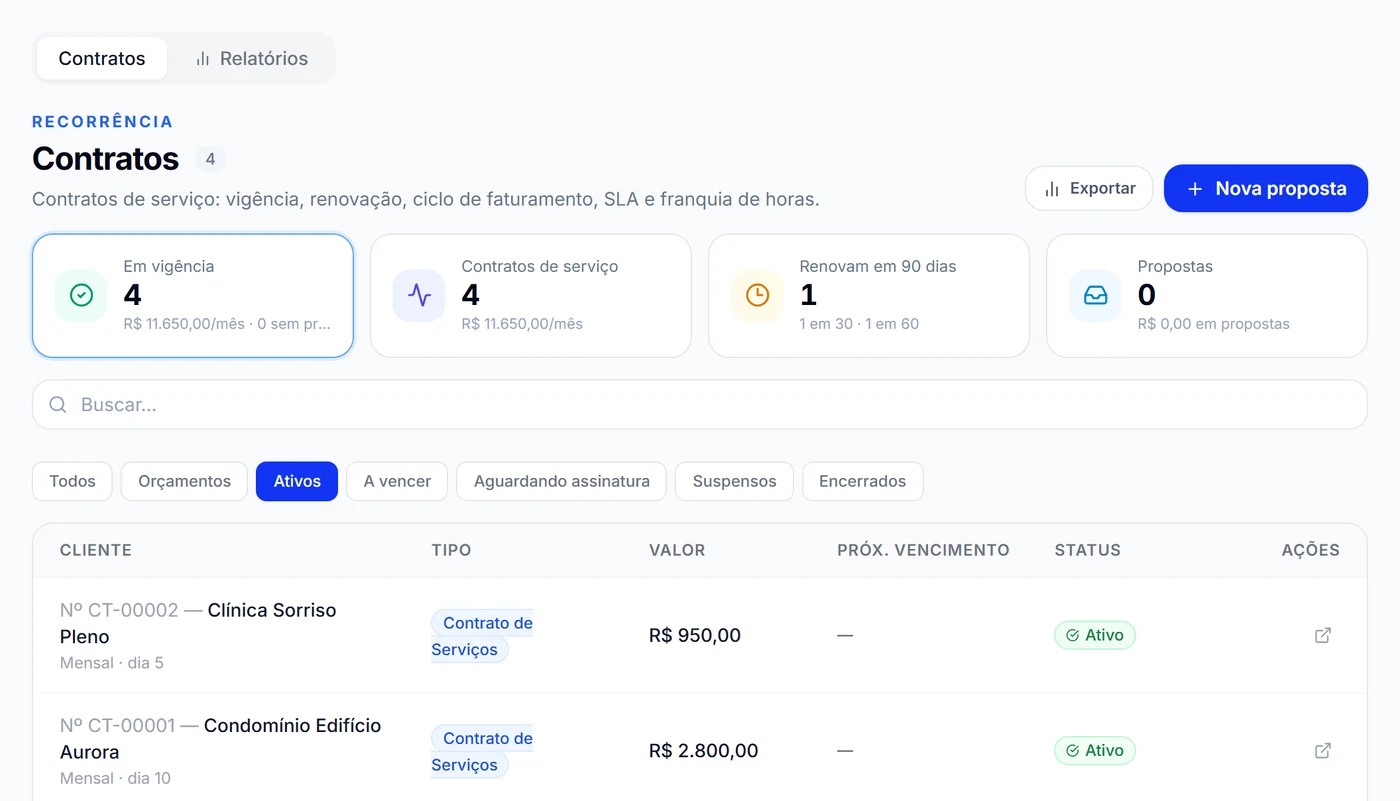
Task: Click the VALOR column header
Action: pyautogui.click(x=677, y=550)
